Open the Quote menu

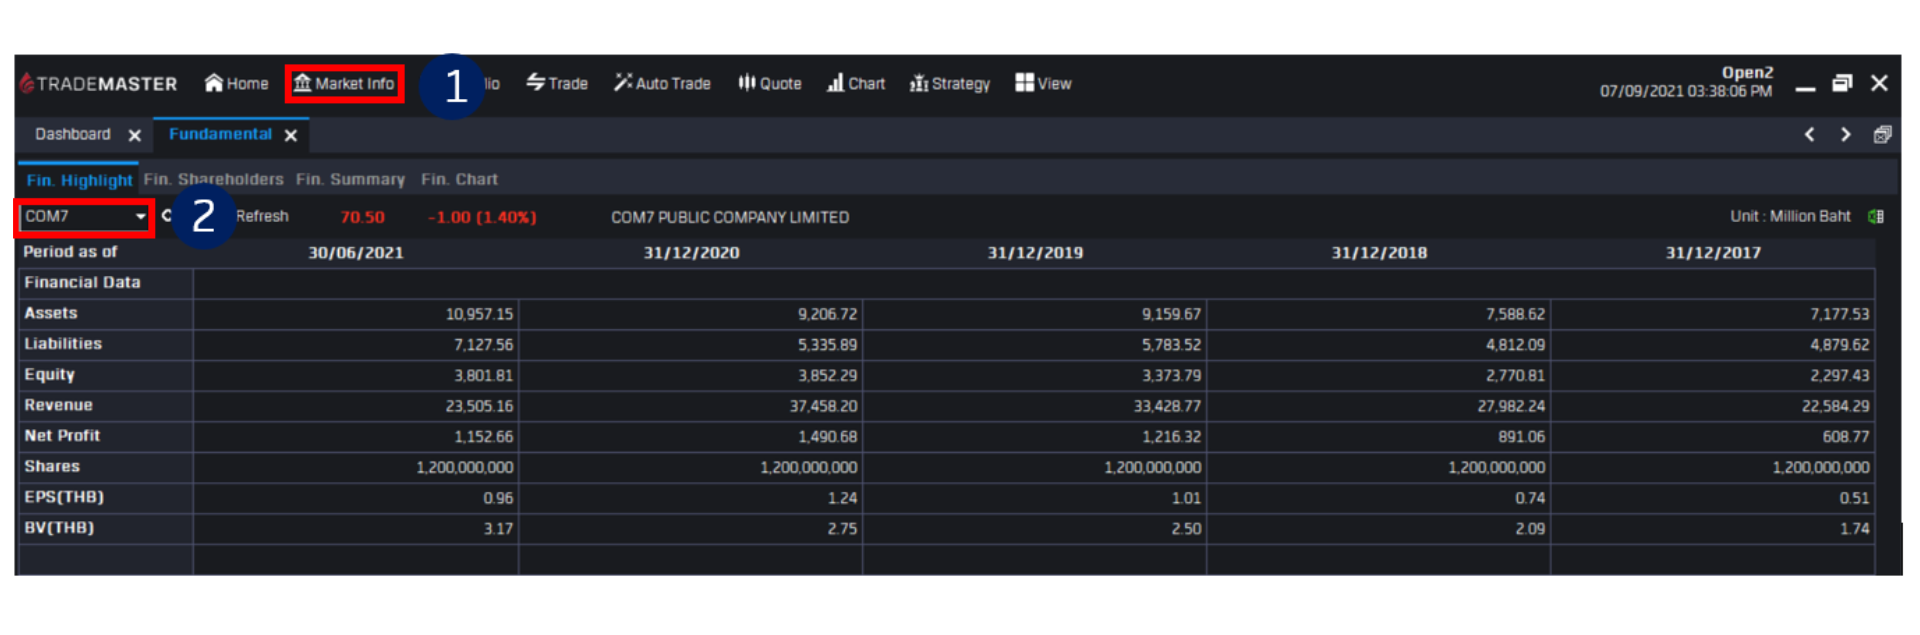770,84
